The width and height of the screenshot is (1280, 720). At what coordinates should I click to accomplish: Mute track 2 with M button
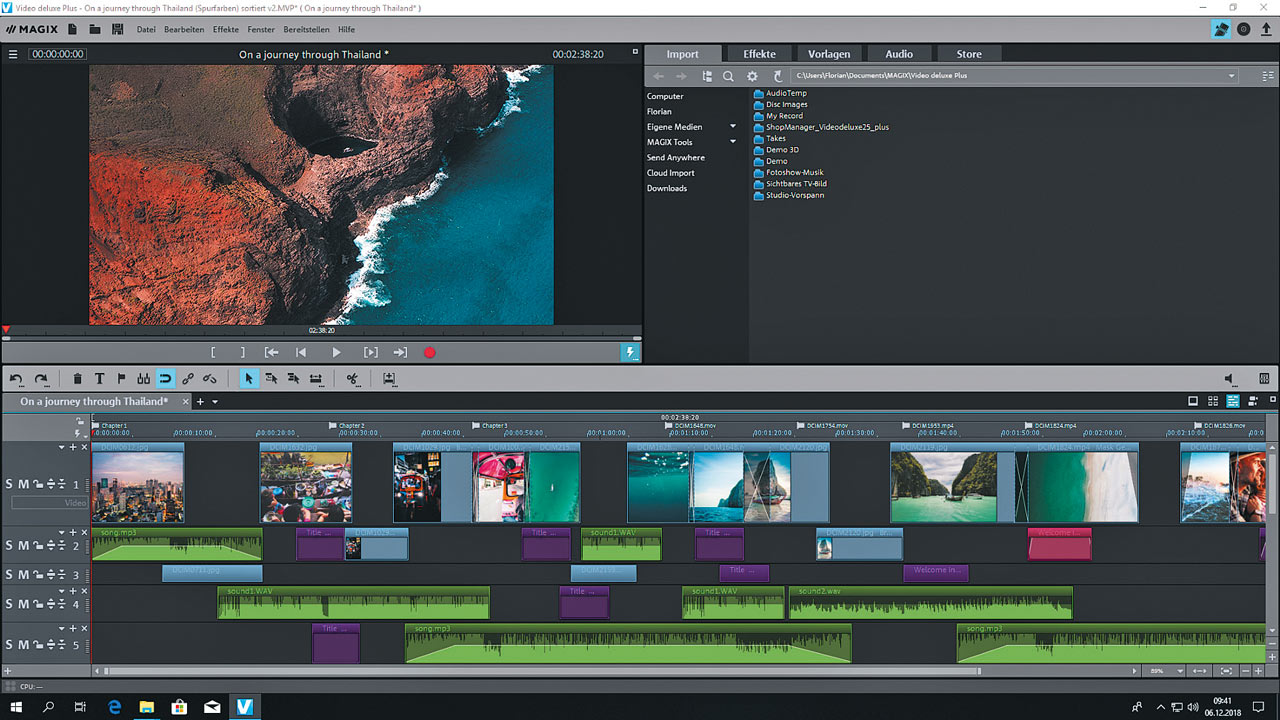(23, 546)
